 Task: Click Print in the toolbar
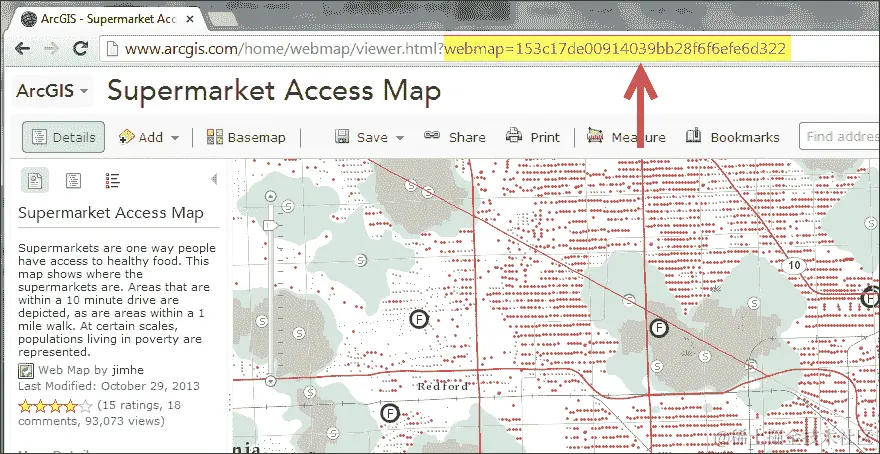533,137
